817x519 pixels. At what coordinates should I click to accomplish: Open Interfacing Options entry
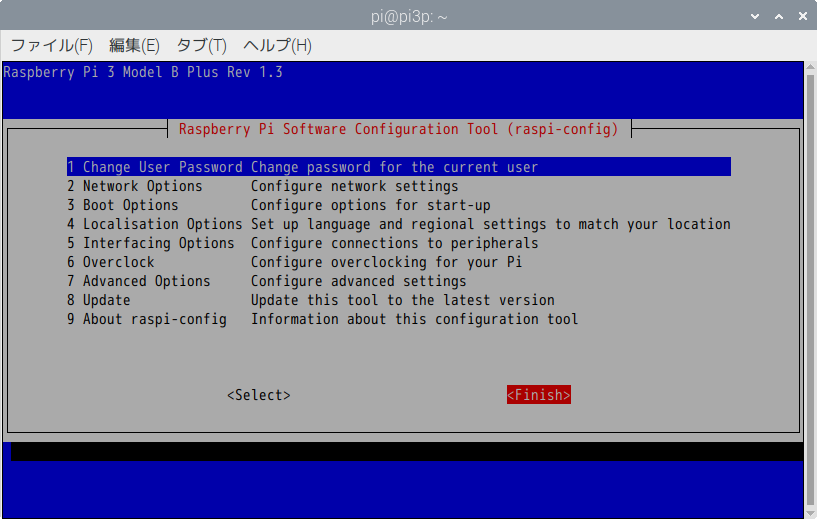(150, 243)
